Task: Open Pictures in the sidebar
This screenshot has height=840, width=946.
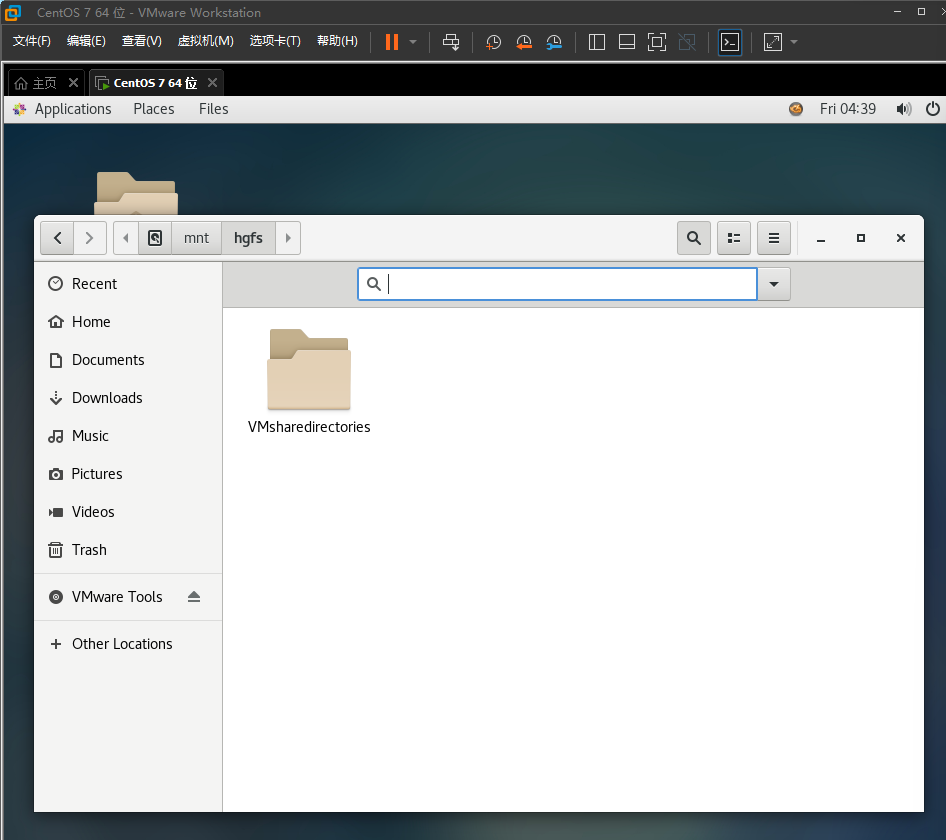Action: [x=128, y=474]
